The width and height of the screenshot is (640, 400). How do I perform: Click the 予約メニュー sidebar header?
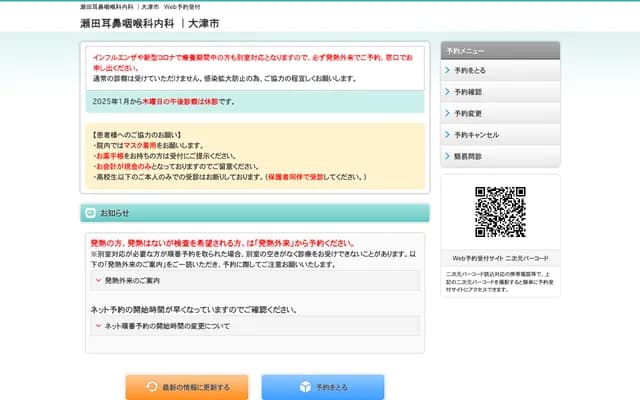pos(500,49)
